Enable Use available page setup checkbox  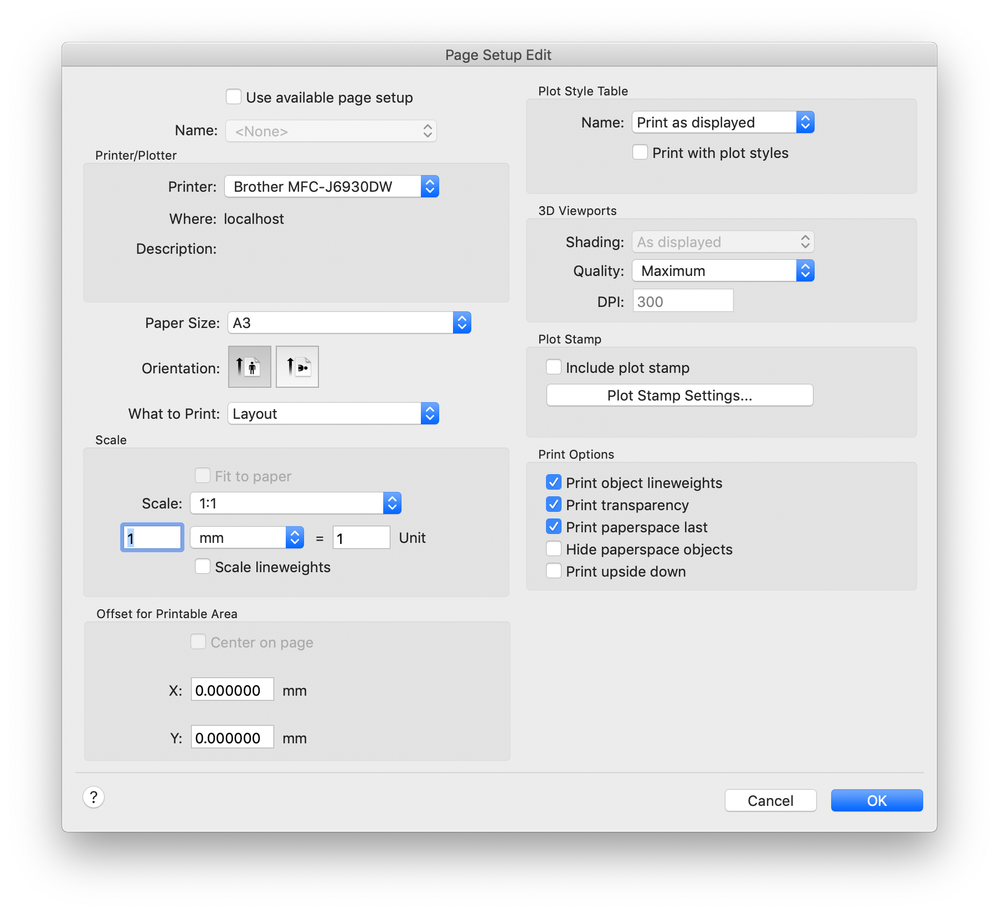(234, 97)
